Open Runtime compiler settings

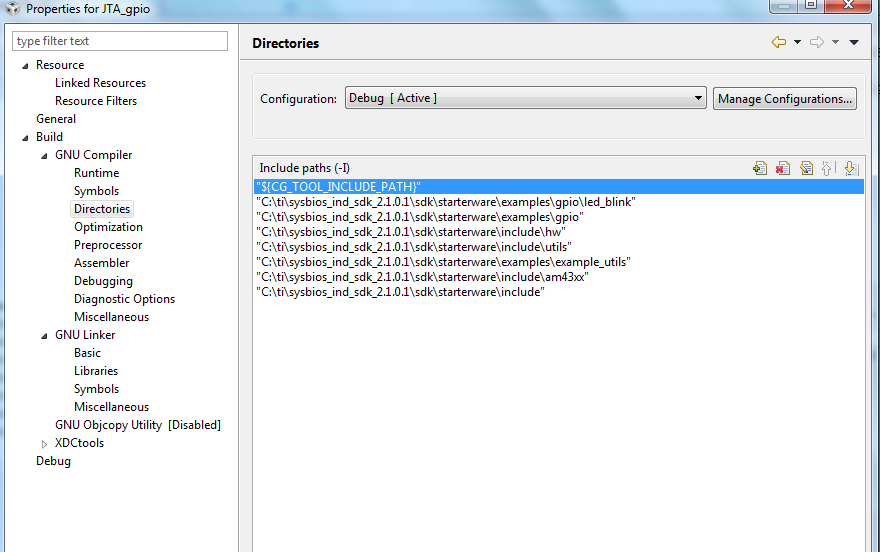coord(97,173)
